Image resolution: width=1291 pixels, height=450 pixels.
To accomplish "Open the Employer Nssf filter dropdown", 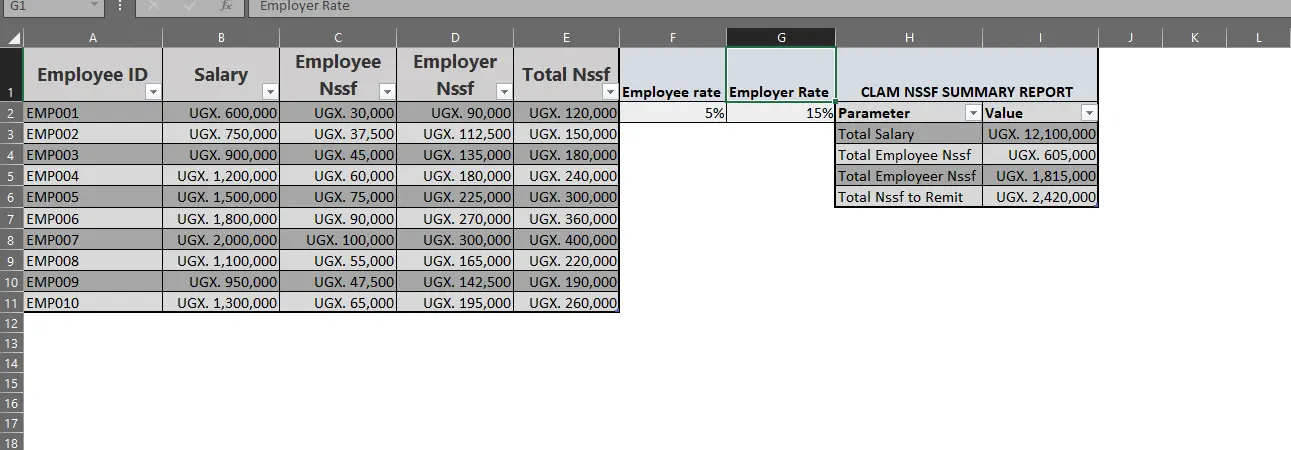I will pos(503,91).
